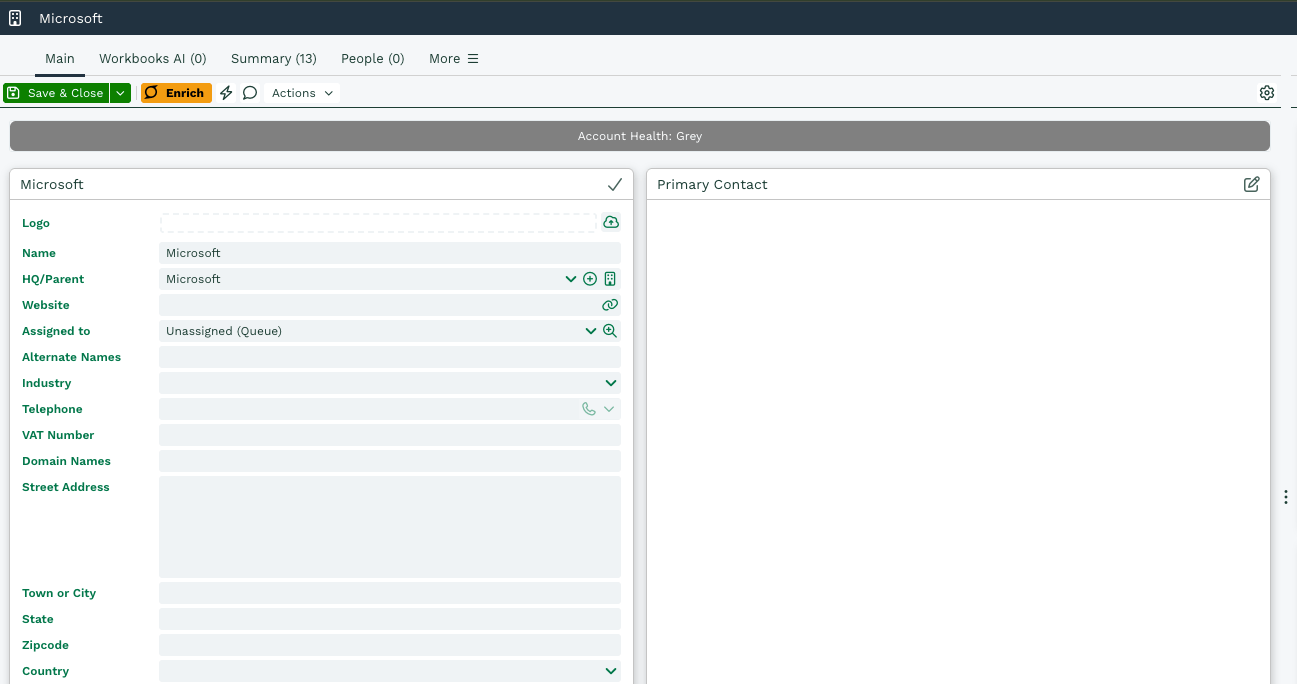The image size is (1297, 684).
Task: Click the Name input field
Action: click(x=390, y=253)
